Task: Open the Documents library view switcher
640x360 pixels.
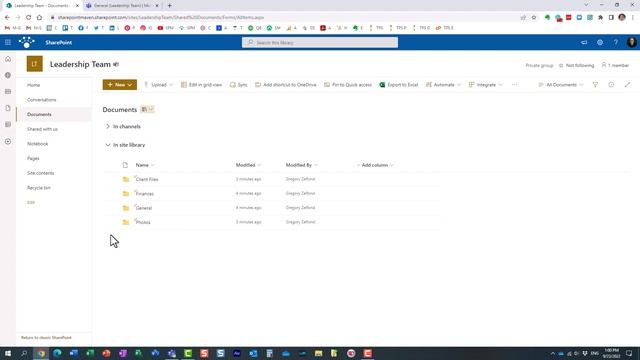Action: [147, 109]
